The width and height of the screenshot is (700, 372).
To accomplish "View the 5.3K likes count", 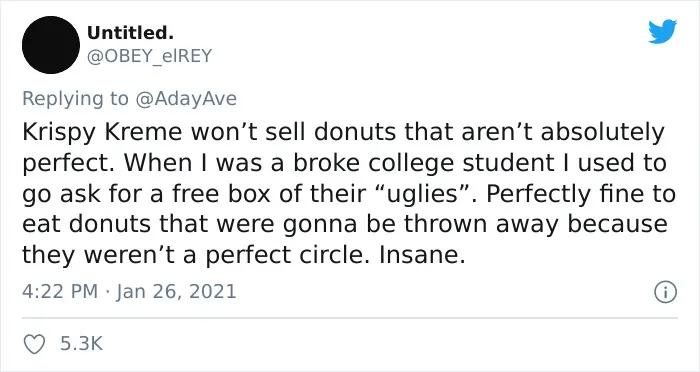I will 81,344.
